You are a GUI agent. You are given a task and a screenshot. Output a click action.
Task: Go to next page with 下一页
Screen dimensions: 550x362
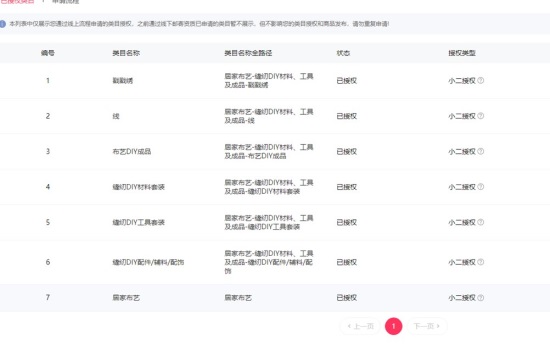click(x=427, y=326)
